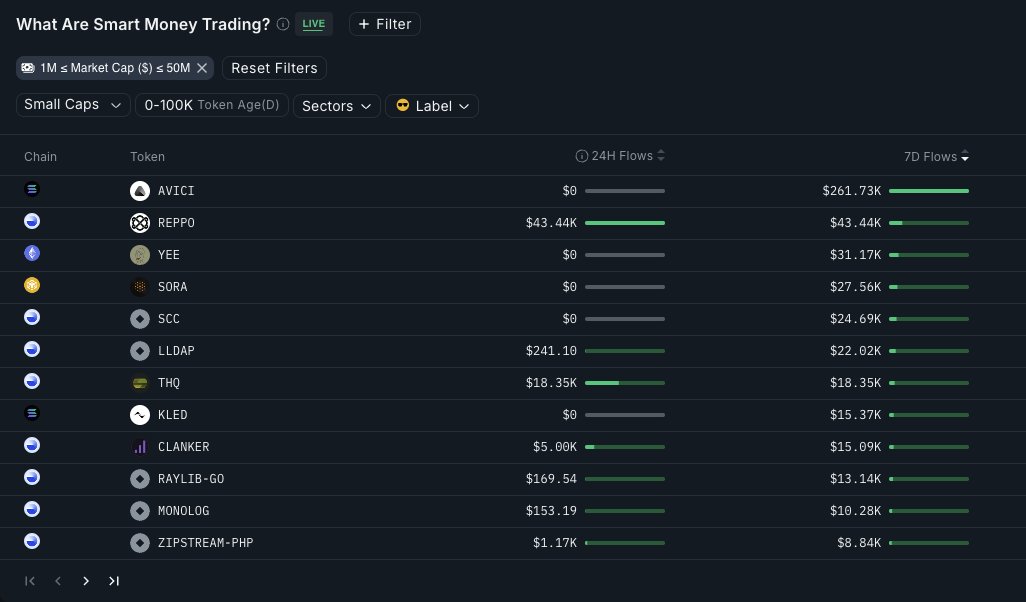Click the REPPO token logo
The width and height of the screenshot is (1026, 602).
140,223
